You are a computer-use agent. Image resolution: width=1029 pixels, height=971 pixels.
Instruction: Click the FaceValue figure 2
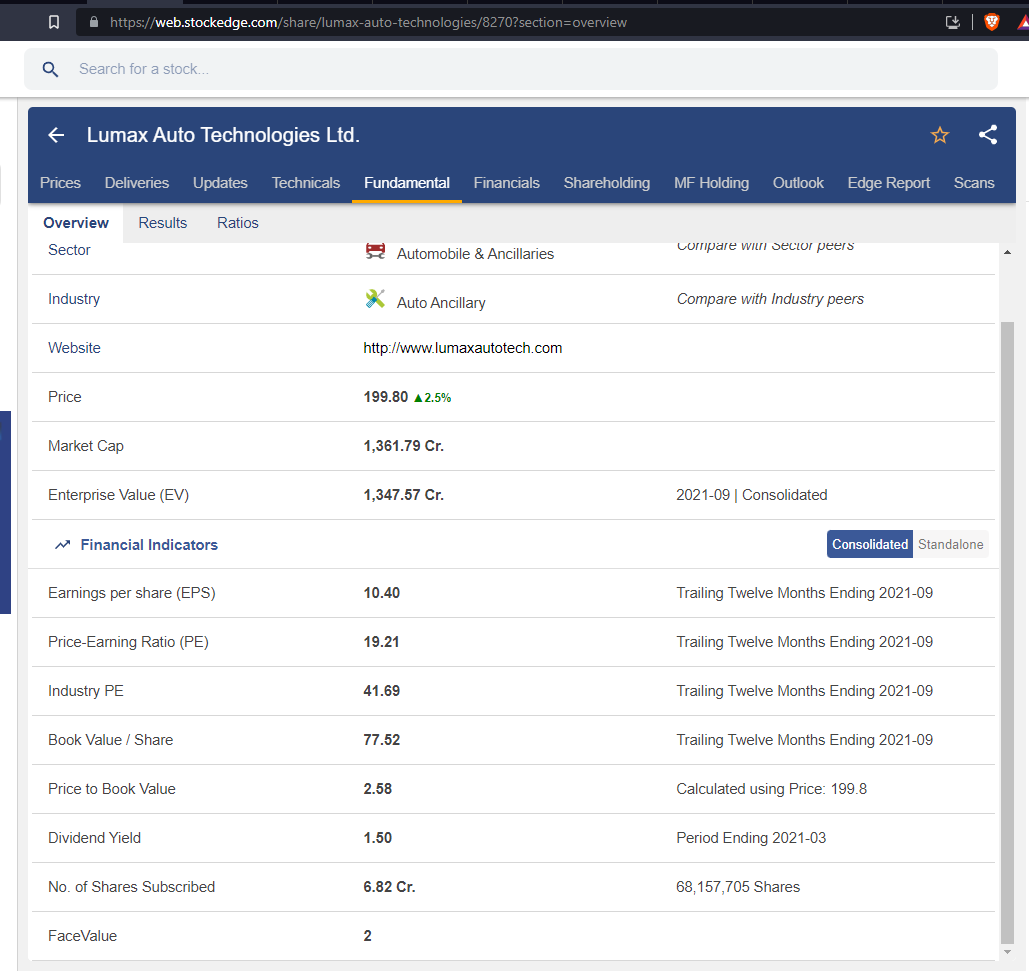pos(368,936)
